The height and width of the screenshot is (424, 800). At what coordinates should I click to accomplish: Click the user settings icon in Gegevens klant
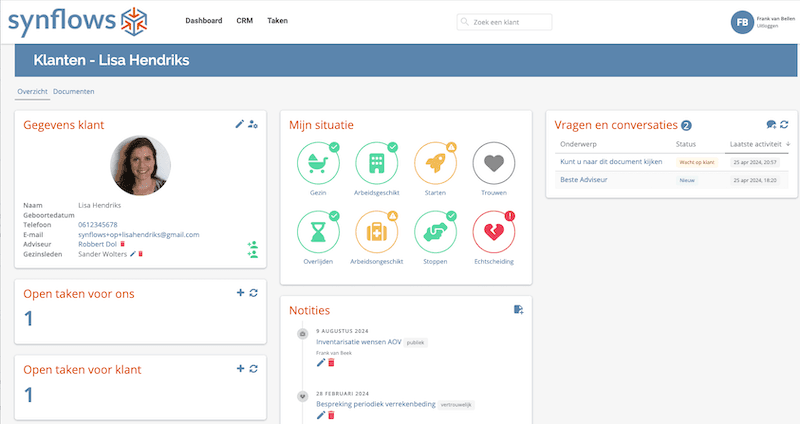click(253, 124)
